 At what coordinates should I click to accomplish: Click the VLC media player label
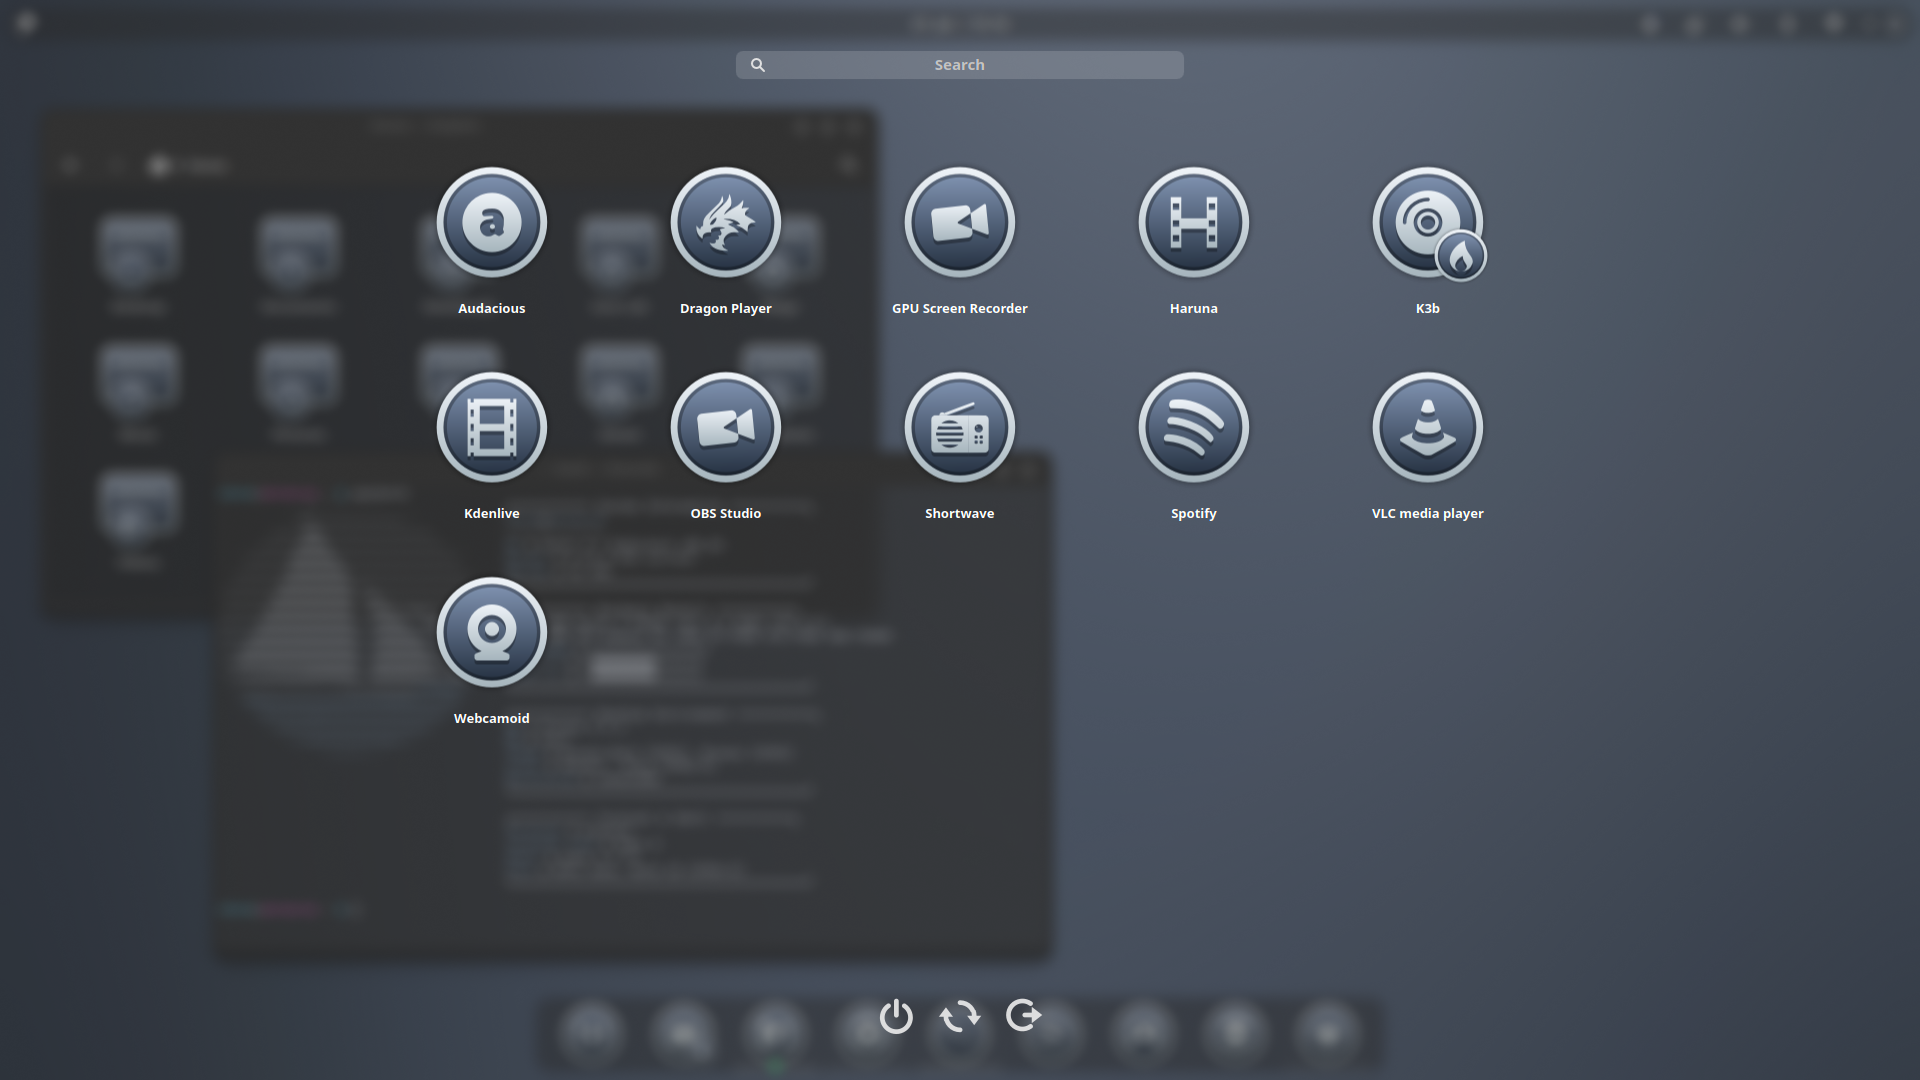(x=1427, y=513)
